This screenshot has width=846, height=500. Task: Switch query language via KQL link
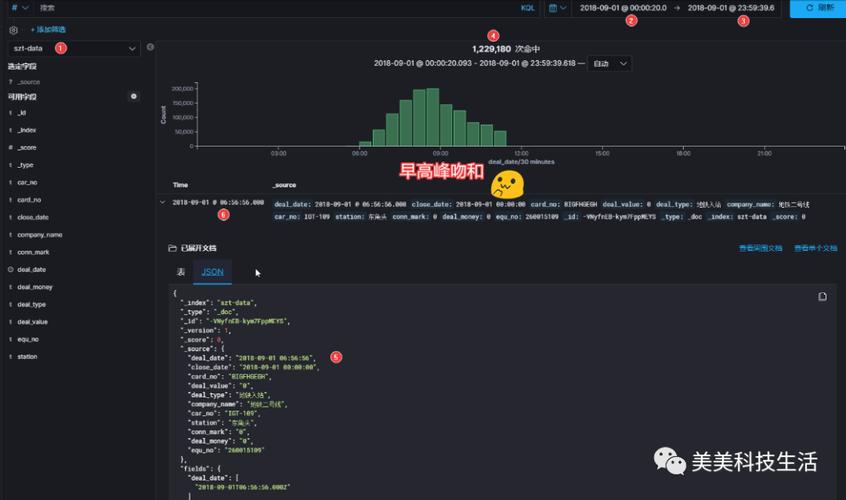(x=527, y=8)
